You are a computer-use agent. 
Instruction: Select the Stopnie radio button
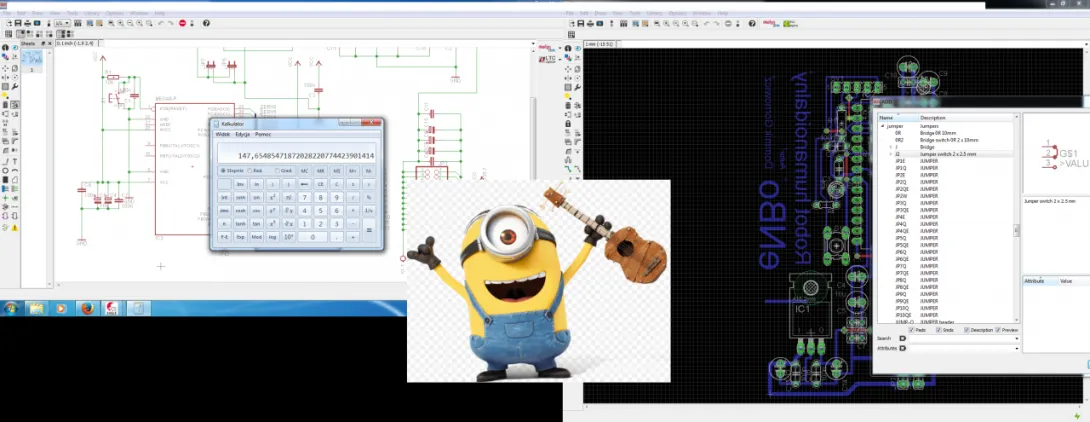(223, 171)
